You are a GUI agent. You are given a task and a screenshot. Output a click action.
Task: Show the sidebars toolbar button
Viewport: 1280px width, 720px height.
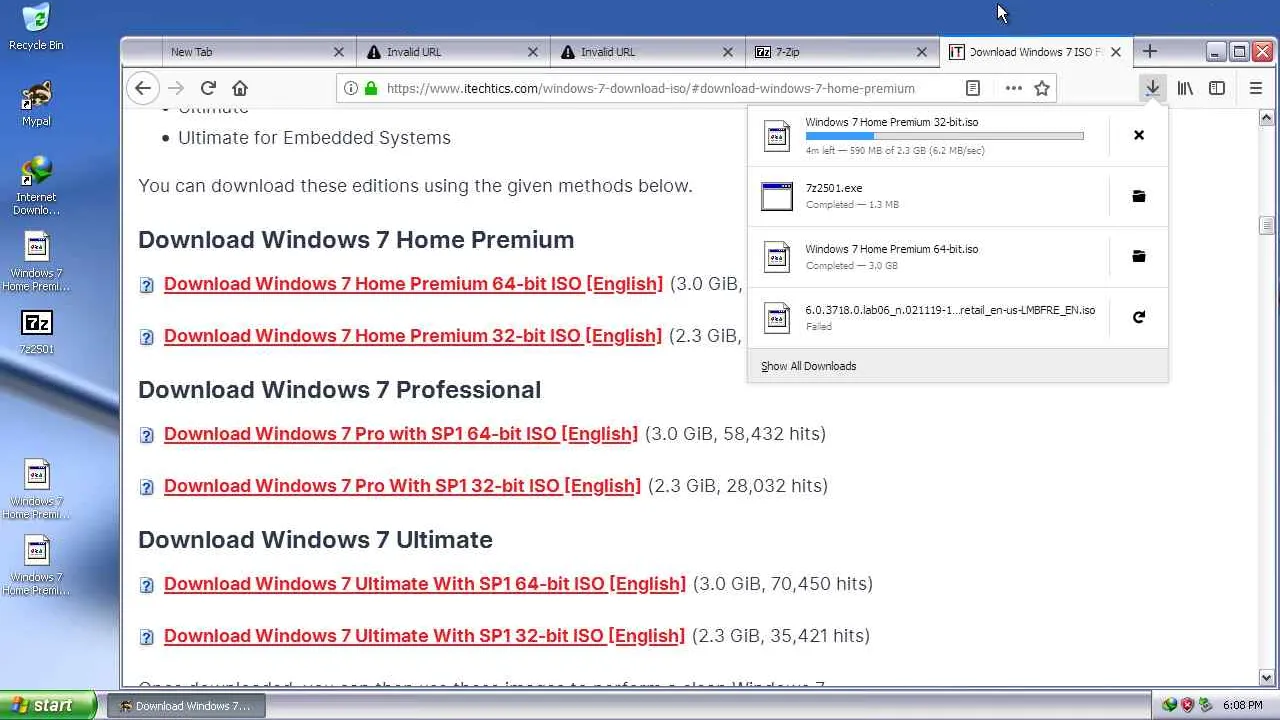pyautogui.click(x=1217, y=88)
